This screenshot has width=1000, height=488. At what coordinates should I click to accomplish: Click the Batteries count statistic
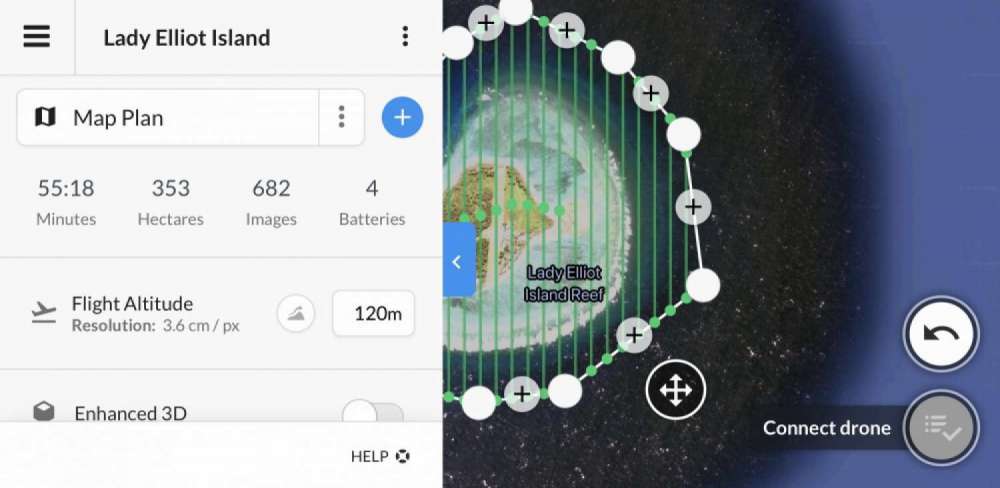pyautogui.click(x=372, y=203)
